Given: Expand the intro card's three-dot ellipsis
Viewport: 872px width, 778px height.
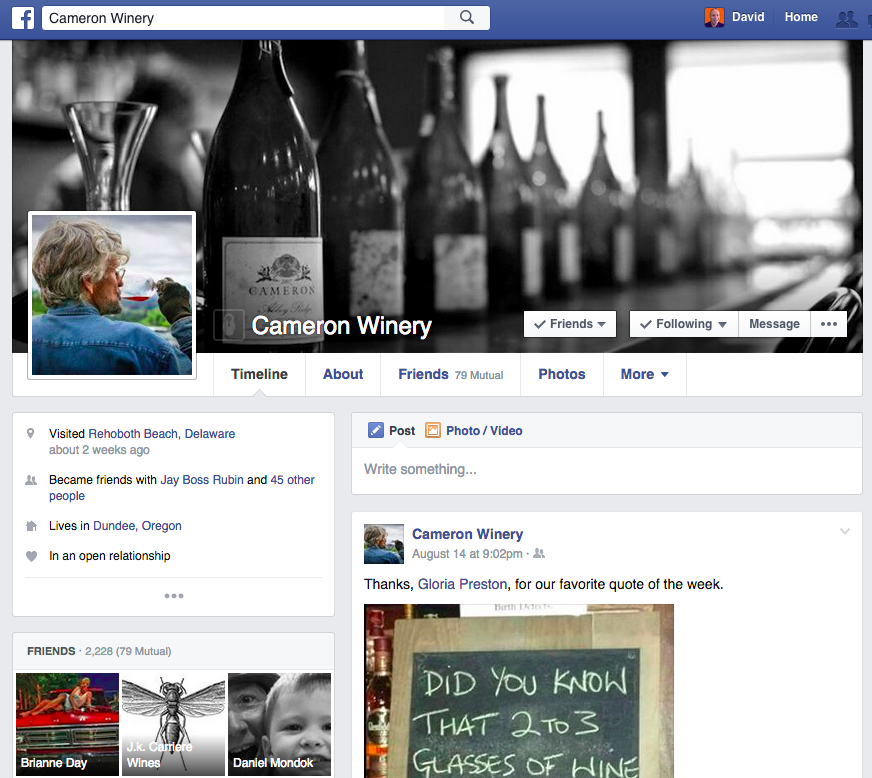Looking at the screenshot, I should click(x=174, y=596).
